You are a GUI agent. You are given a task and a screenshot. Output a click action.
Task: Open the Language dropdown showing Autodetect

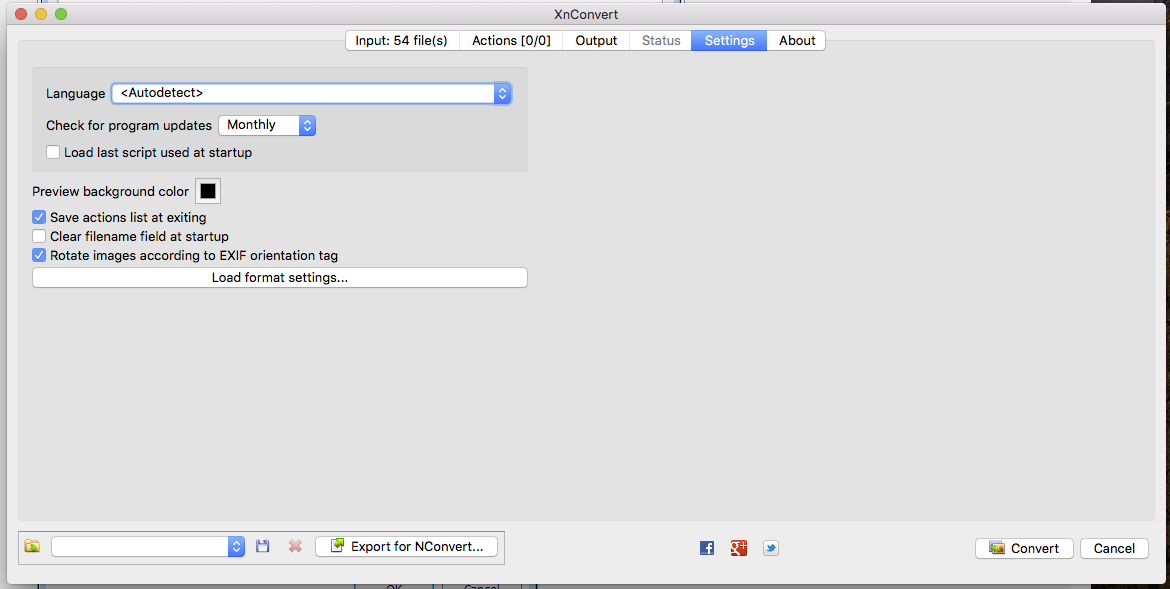tap(311, 93)
